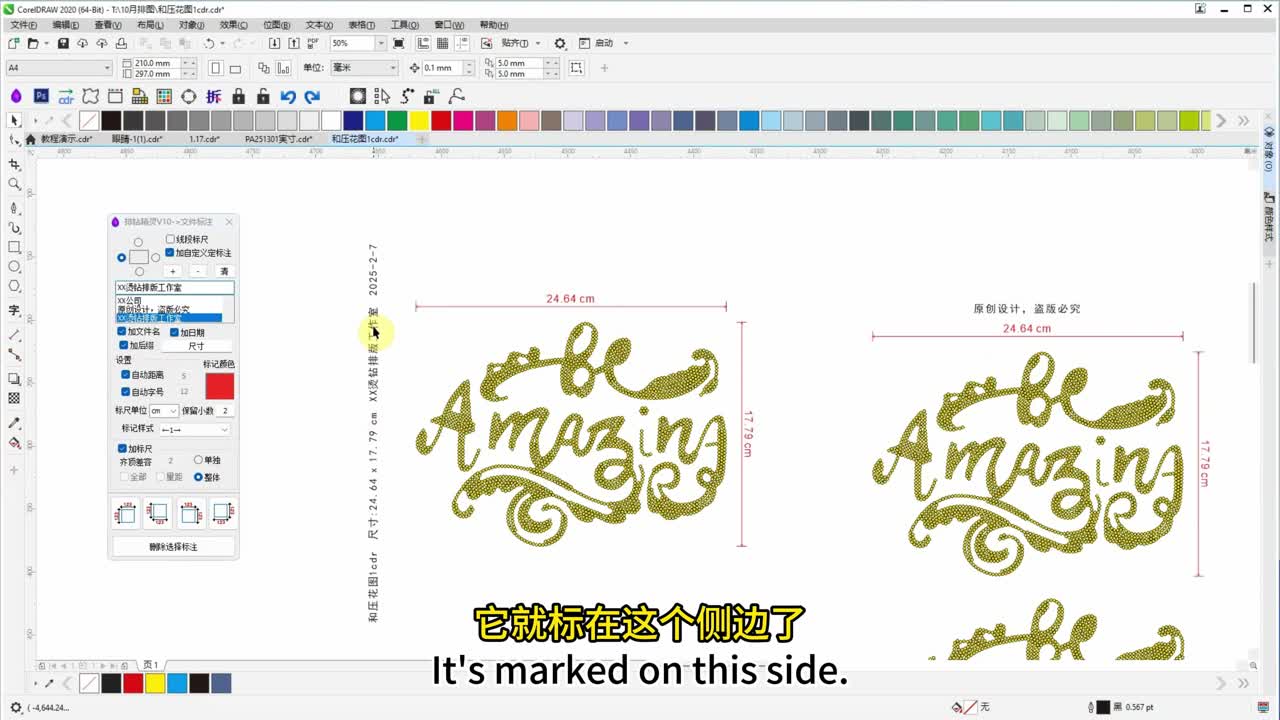Activate the Text (字) tool

(14, 310)
